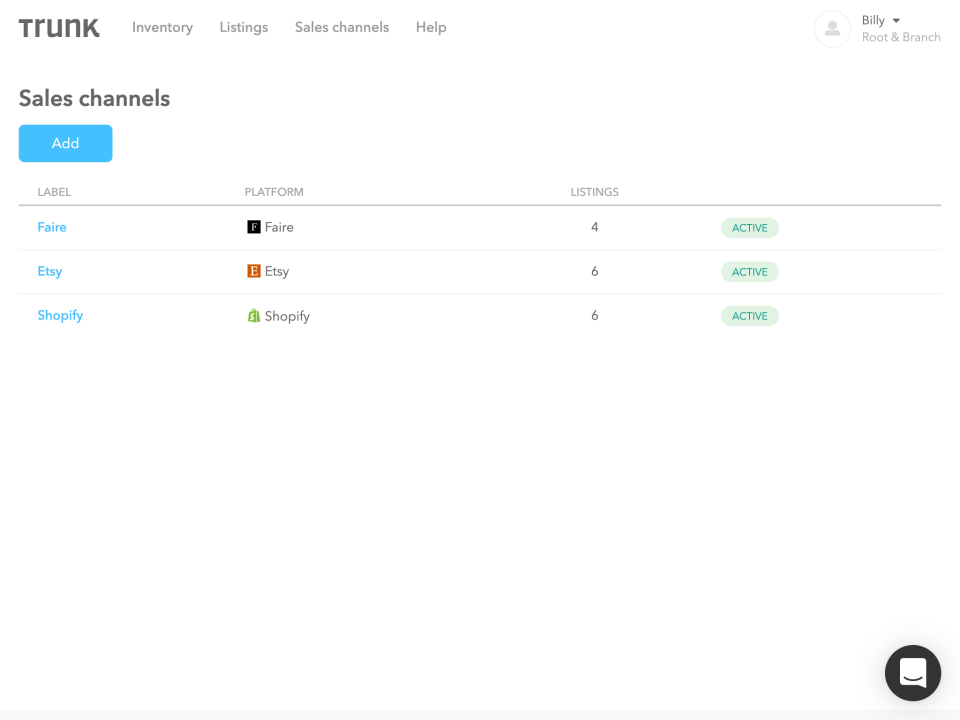Viewport: 960px width, 720px height.
Task: Click the Listings column header
Action: click(x=595, y=192)
